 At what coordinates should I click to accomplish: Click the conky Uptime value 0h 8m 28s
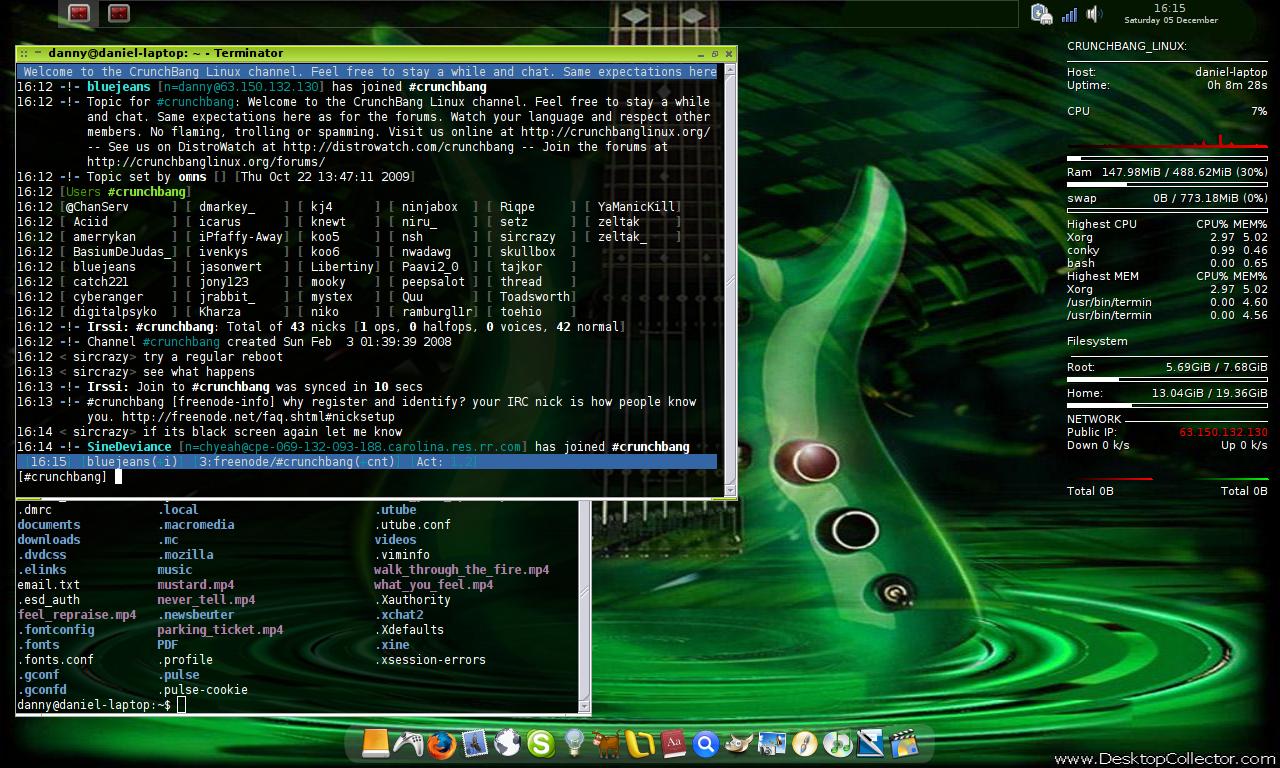(x=1238, y=86)
